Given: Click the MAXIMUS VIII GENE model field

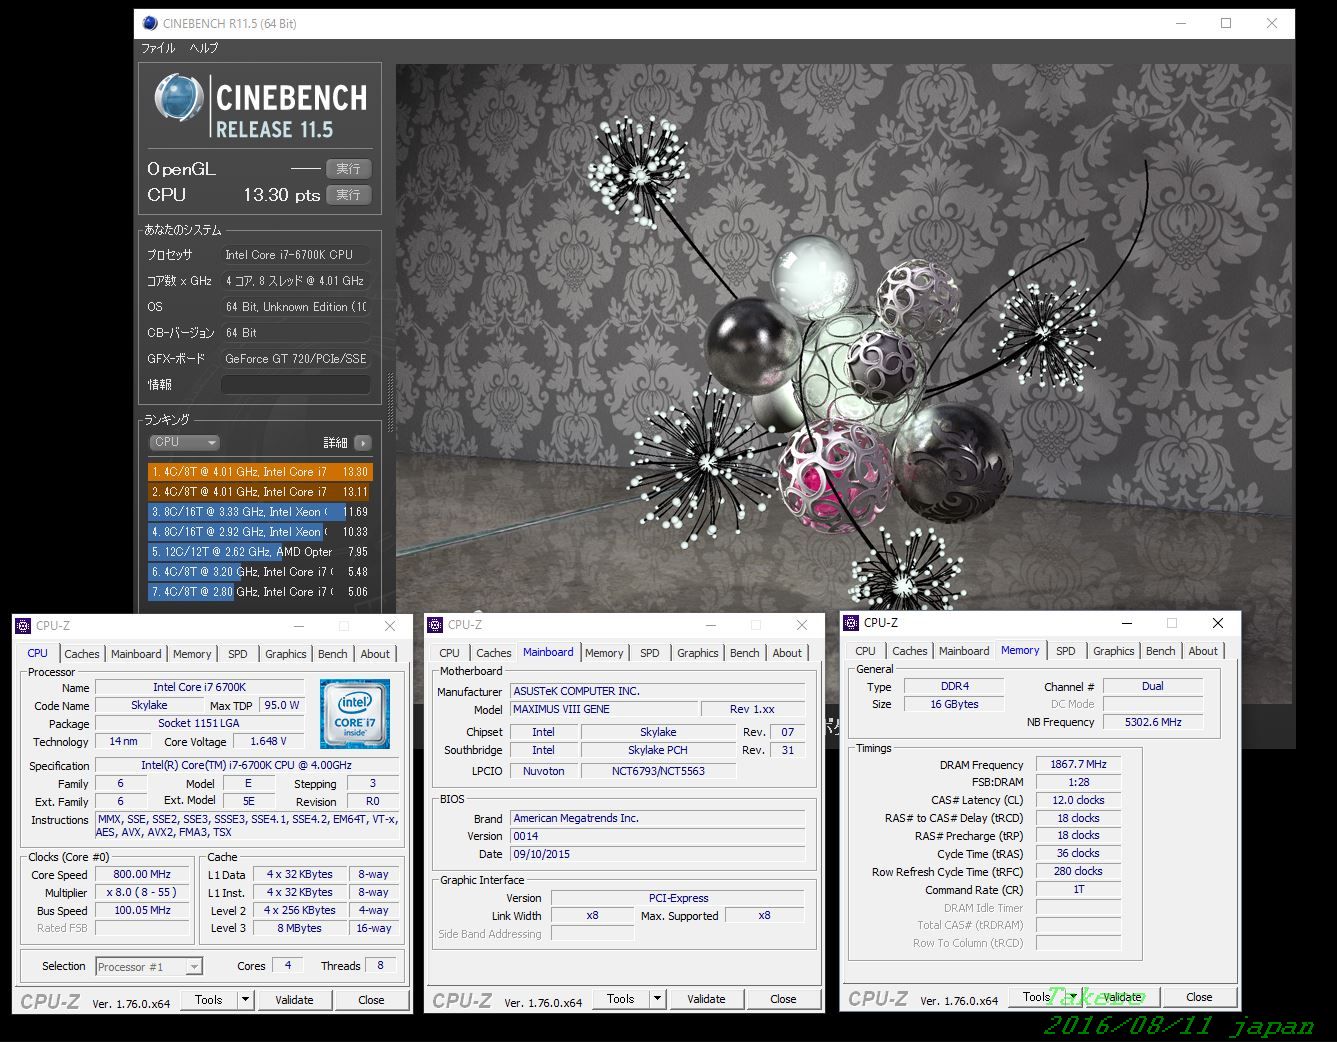Looking at the screenshot, I should pyautogui.click(x=603, y=709).
